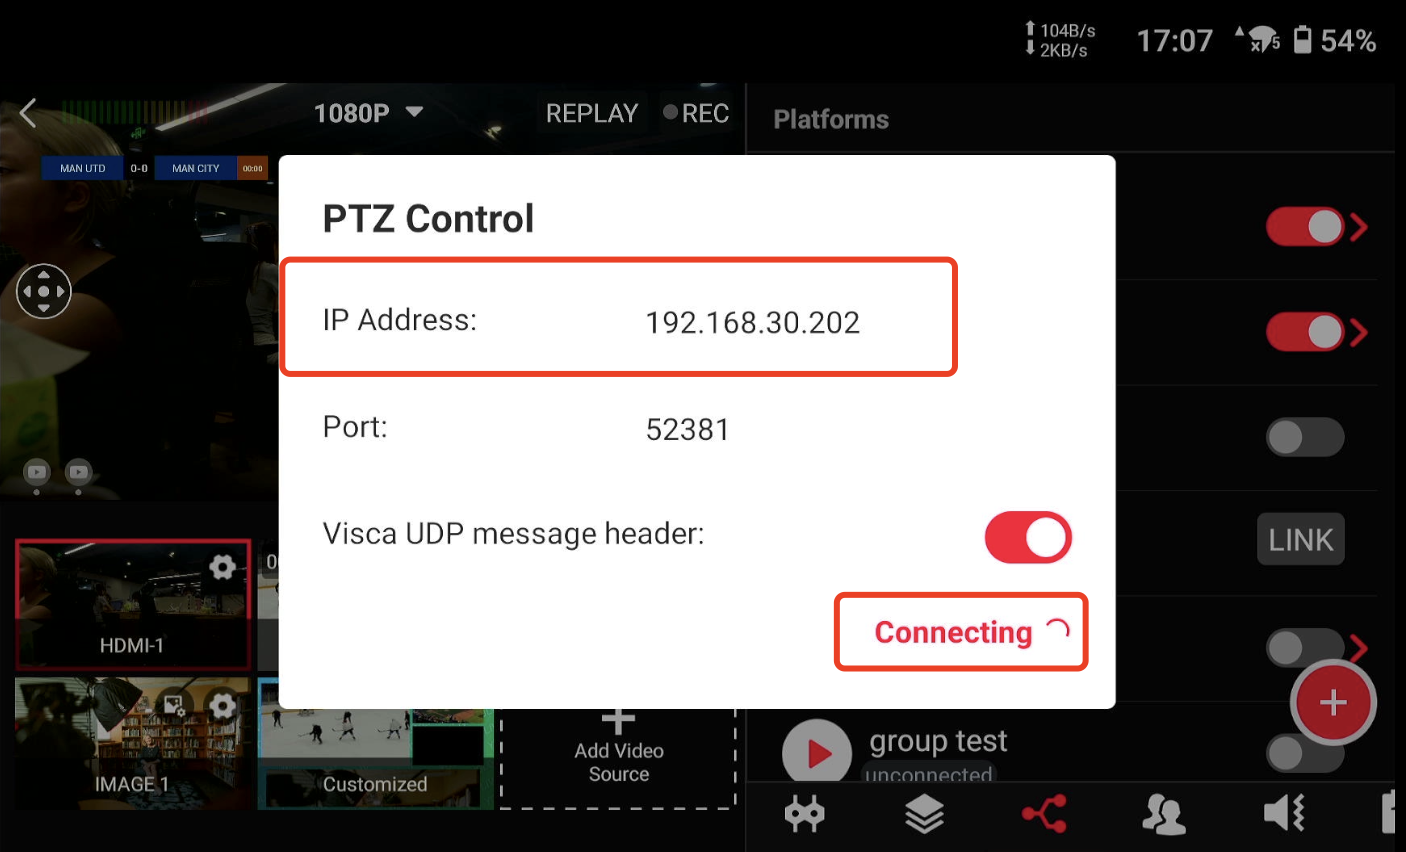Edit the IP Address field value

(x=753, y=322)
